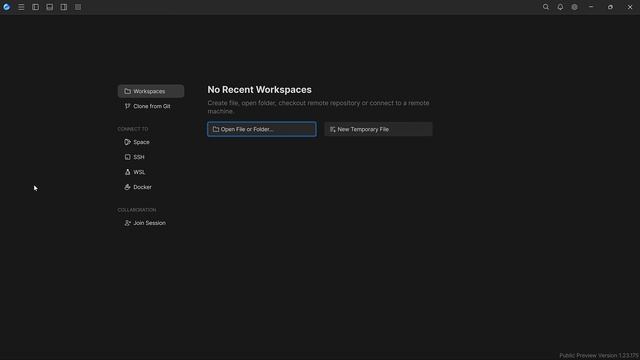Toggle the right panel layout icon
This screenshot has height=360, width=640.
tap(64, 7)
